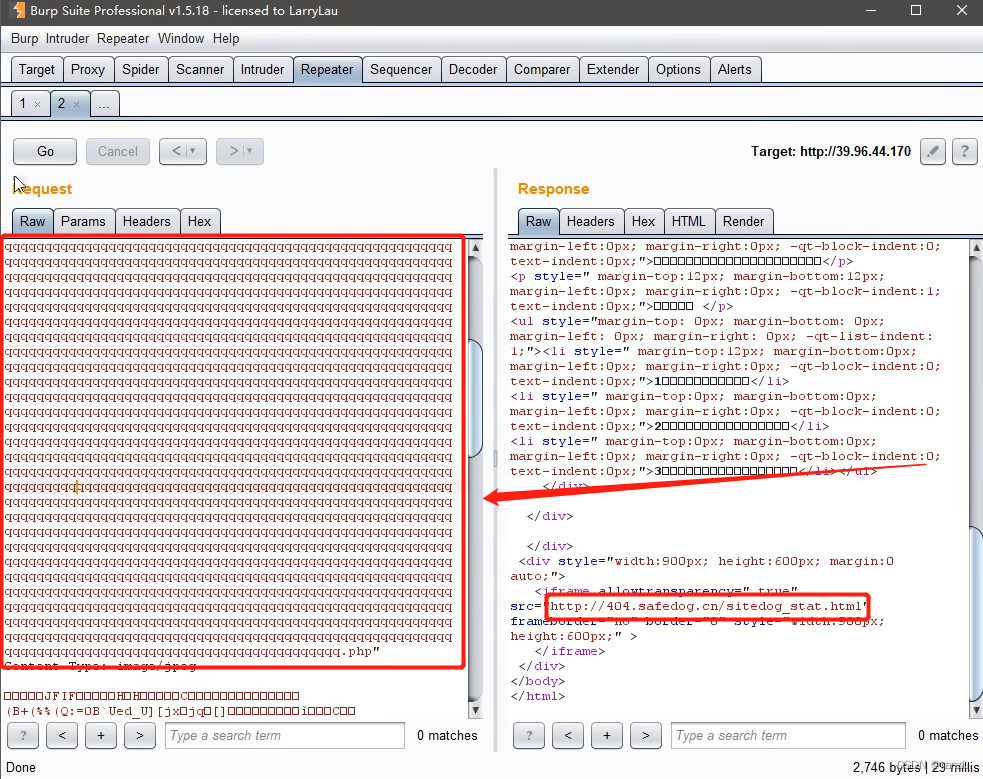Switch to the Scanner tab
The image size is (983, 779).
200,70
